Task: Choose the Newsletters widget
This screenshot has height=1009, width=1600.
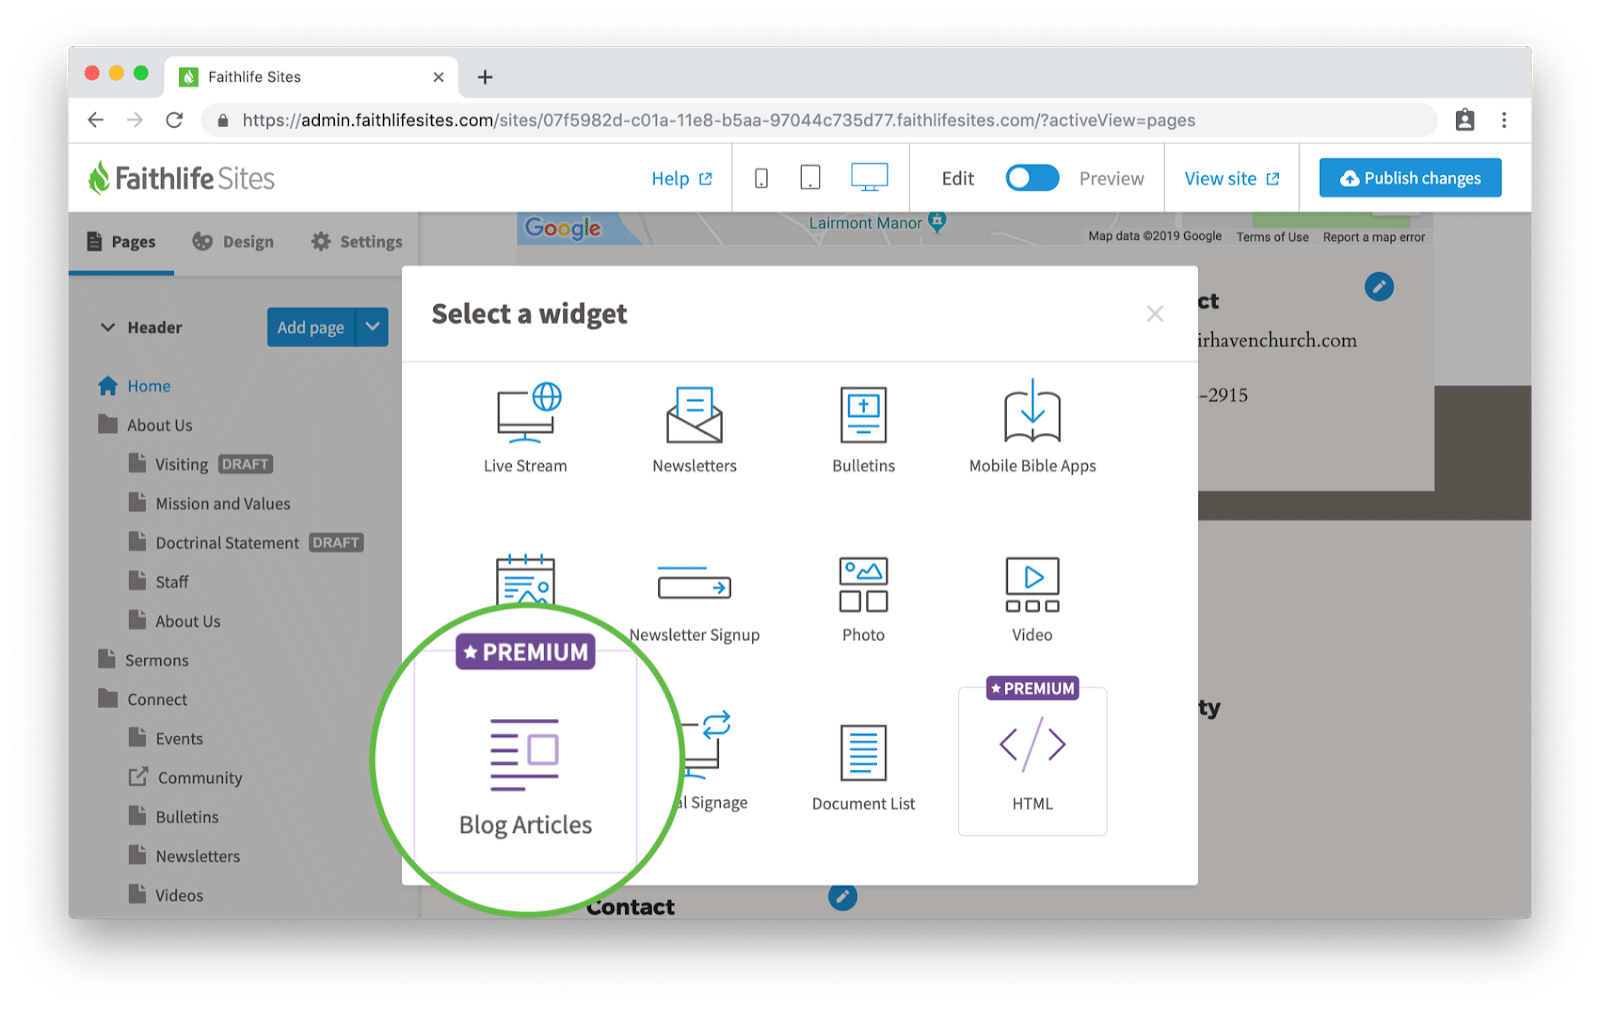Action: [694, 428]
